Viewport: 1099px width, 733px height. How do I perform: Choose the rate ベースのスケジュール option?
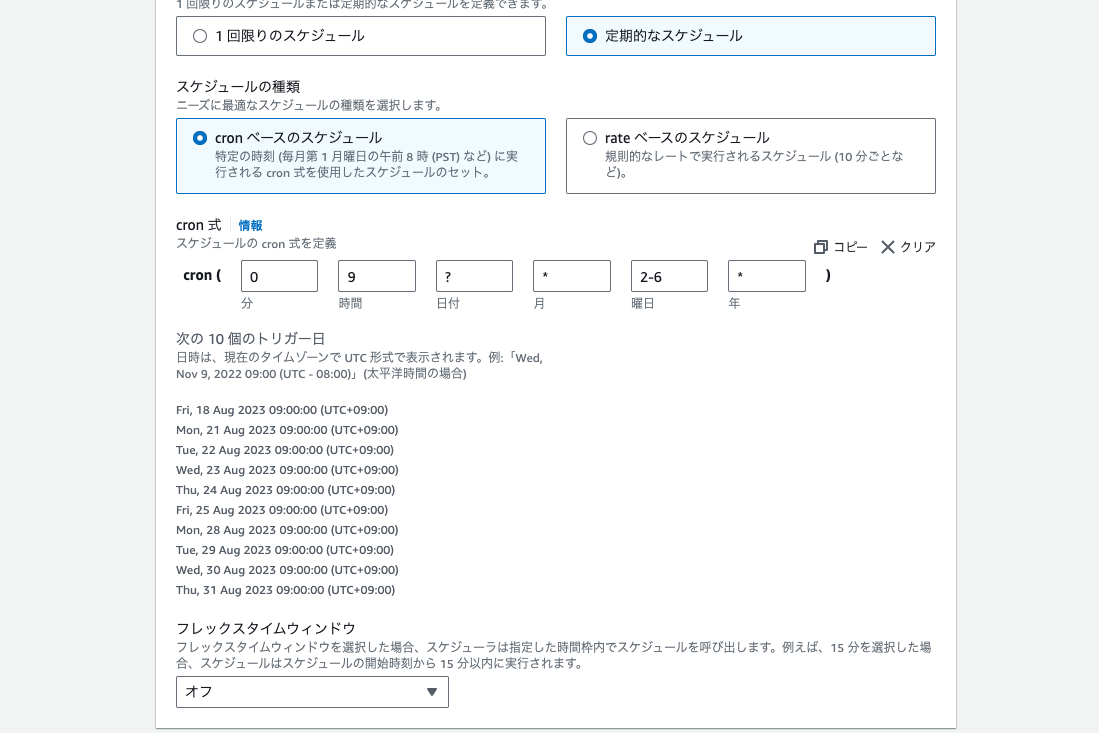coord(588,138)
